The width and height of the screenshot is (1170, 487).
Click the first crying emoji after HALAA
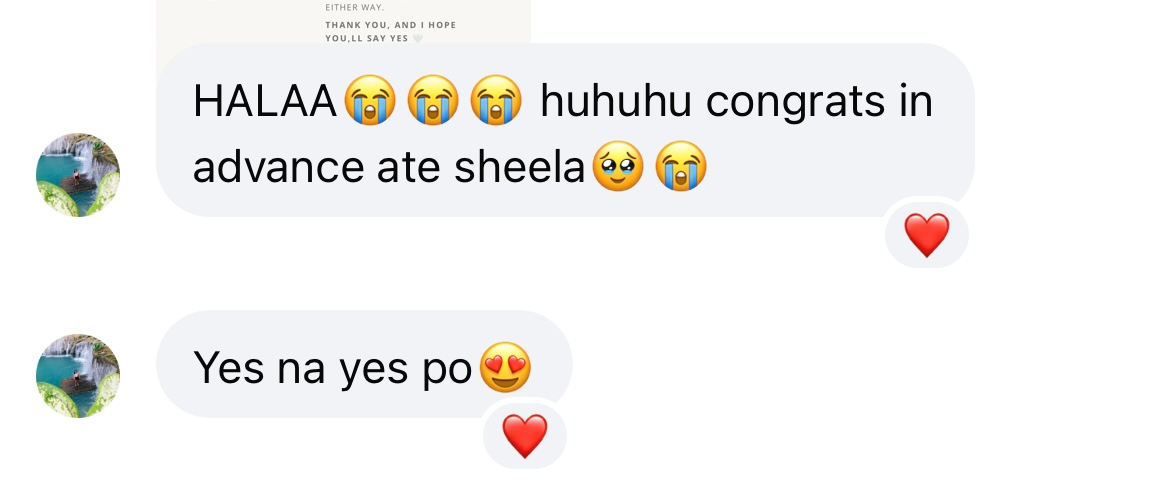point(370,100)
